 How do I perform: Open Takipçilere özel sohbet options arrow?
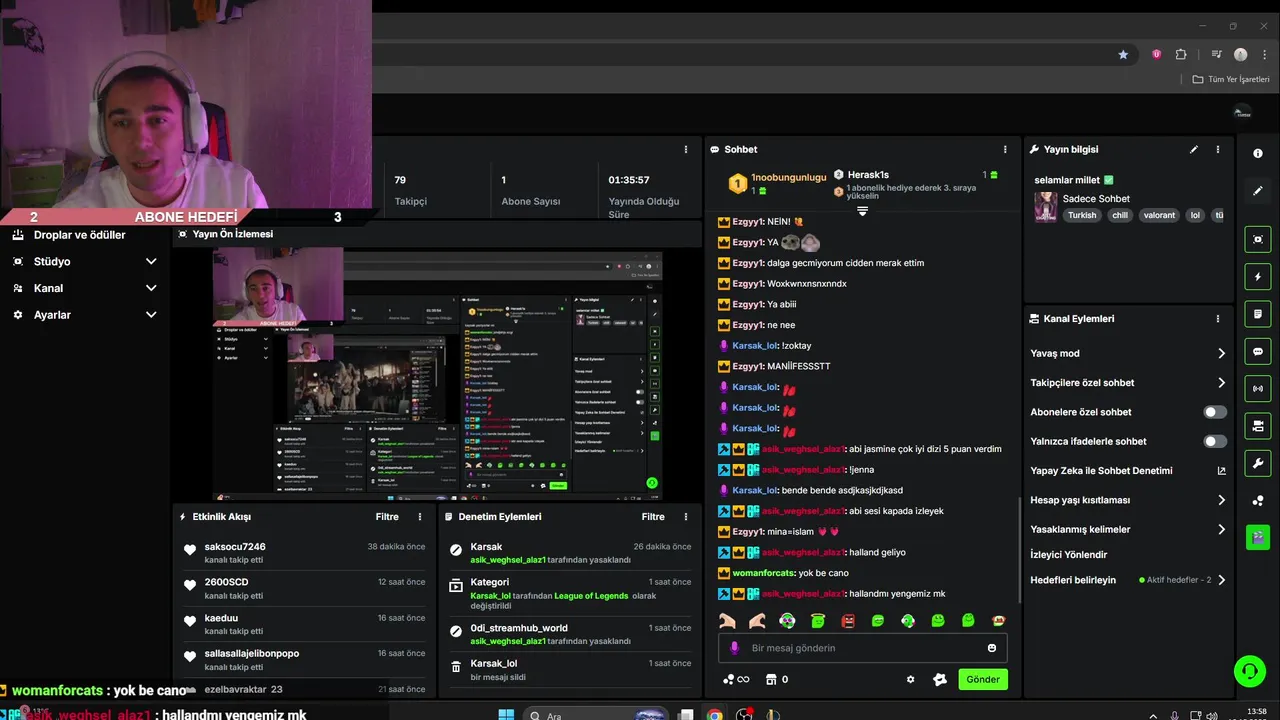point(1221,383)
